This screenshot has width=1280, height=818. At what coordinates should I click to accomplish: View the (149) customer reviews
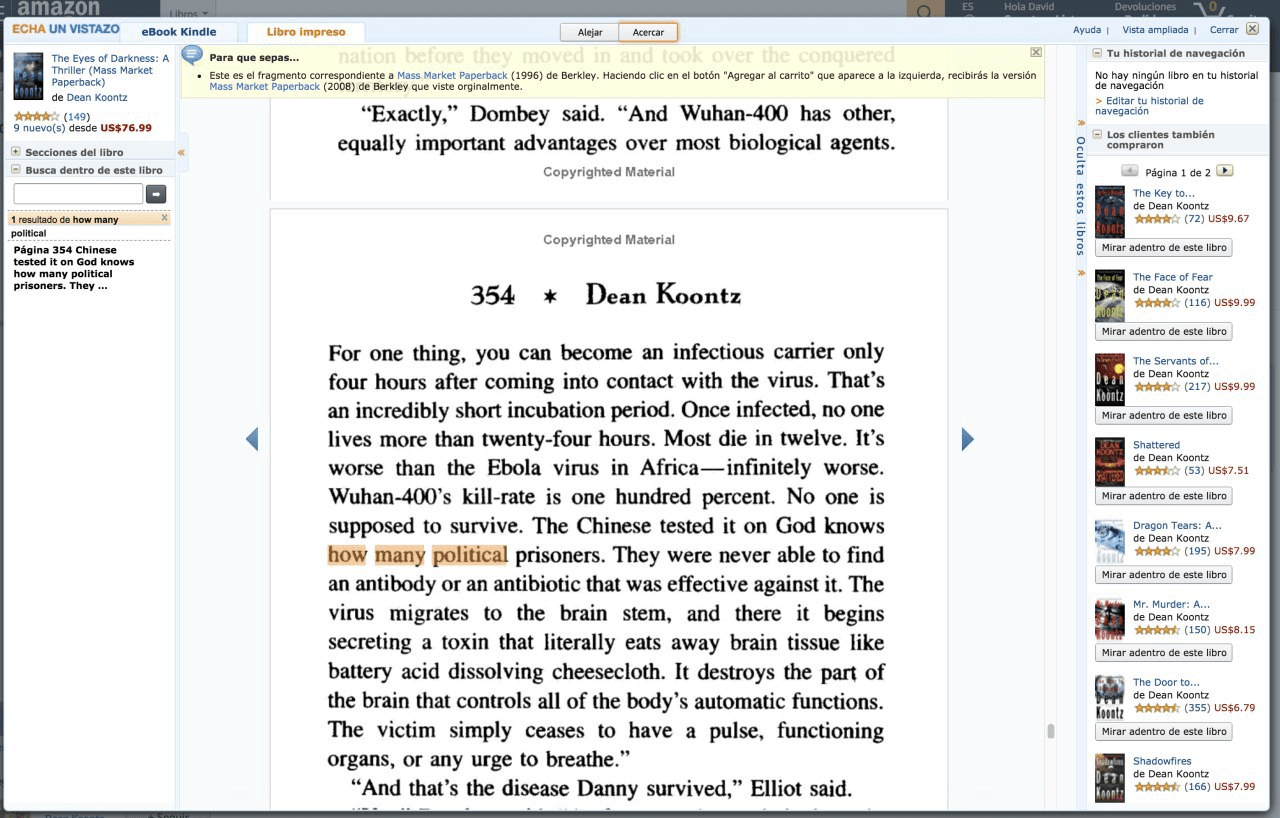click(x=77, y=117)
